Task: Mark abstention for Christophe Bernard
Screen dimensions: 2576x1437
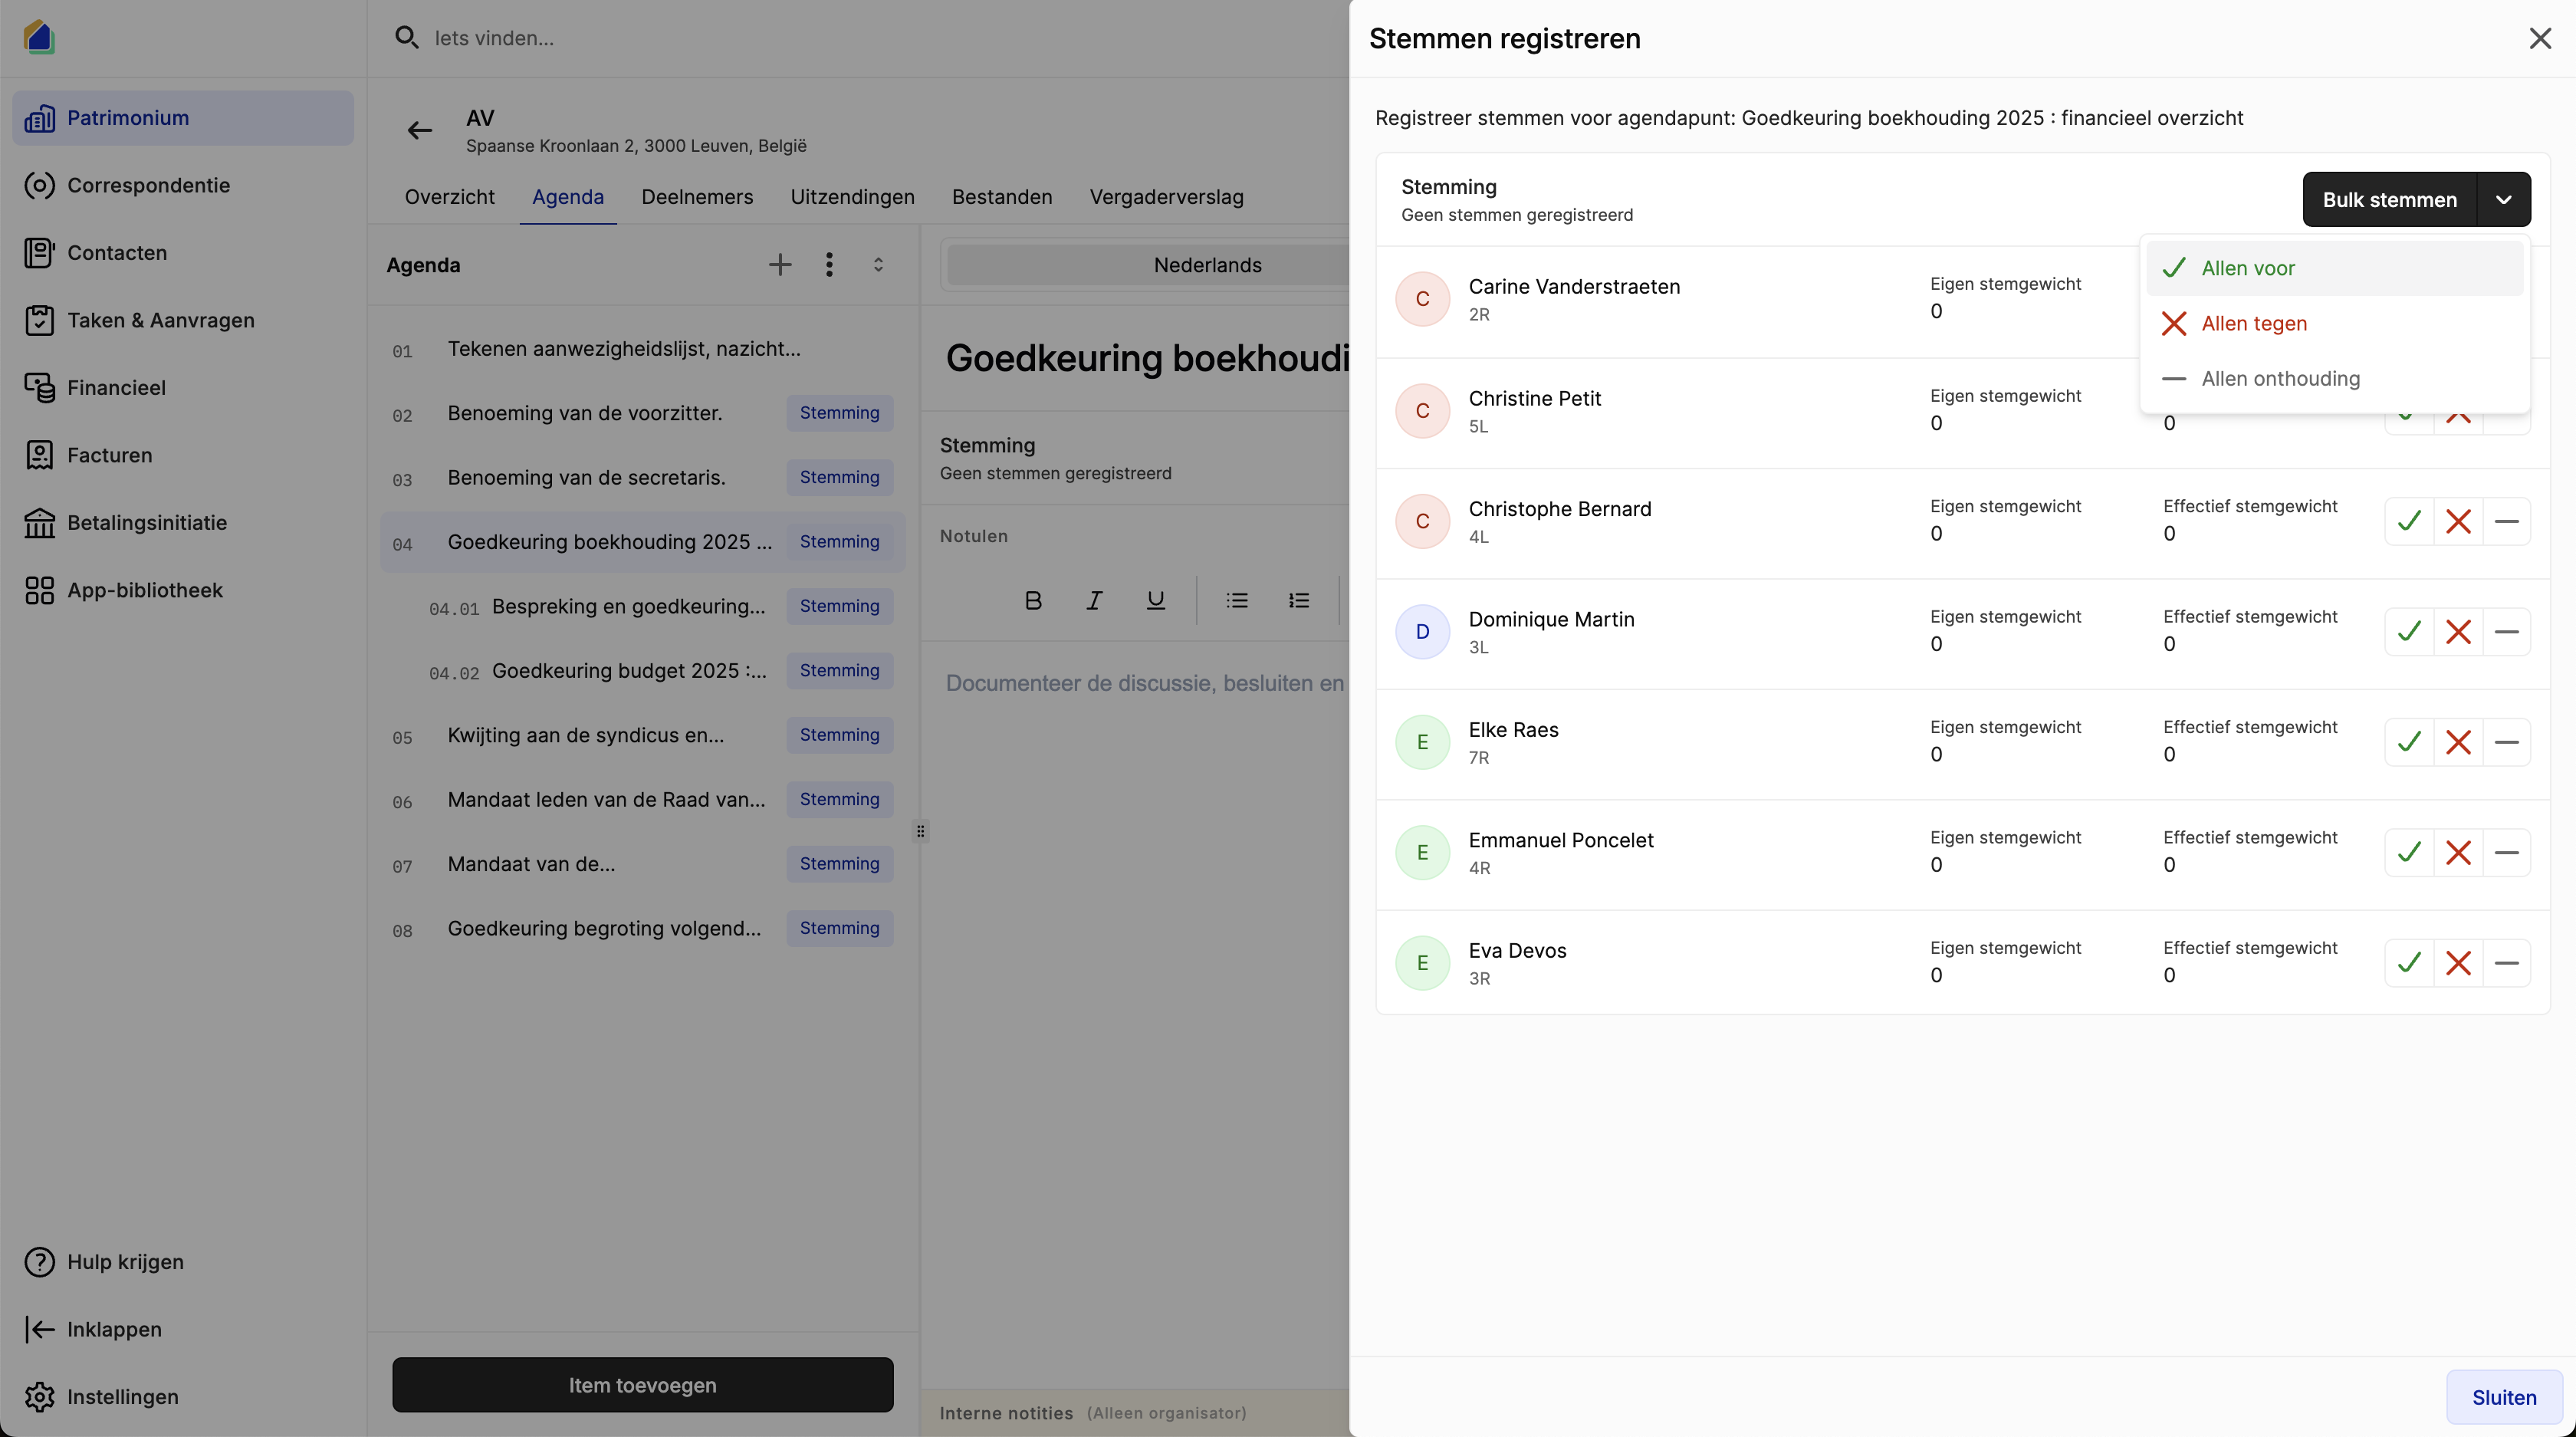Action: [x=2506, y=521]
